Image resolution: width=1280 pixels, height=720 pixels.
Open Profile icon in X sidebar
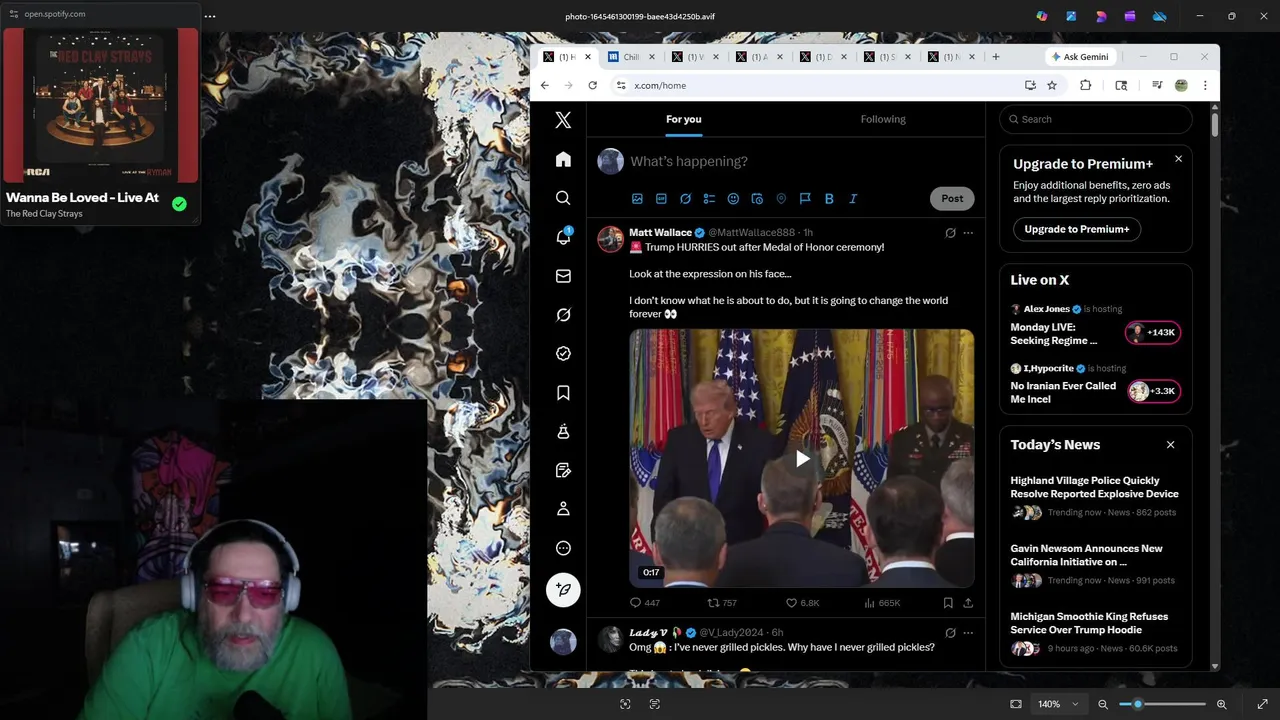563,509
